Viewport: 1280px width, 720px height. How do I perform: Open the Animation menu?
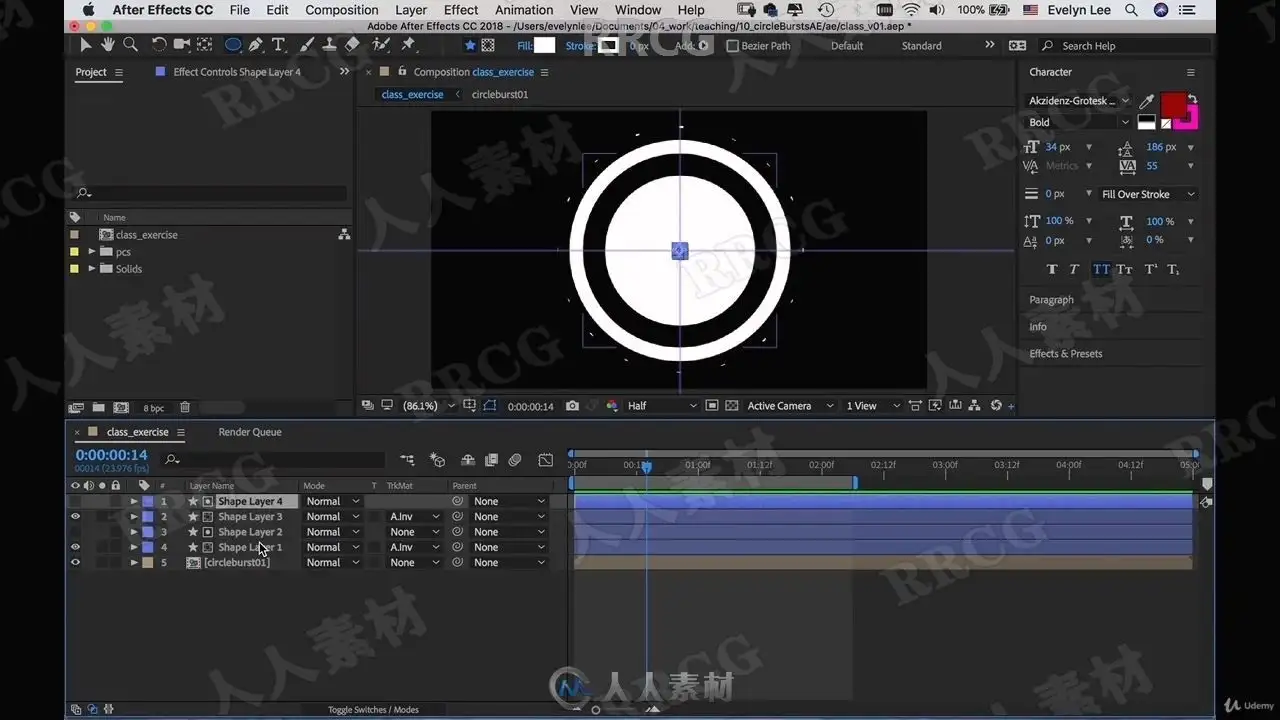pos(524,10)
